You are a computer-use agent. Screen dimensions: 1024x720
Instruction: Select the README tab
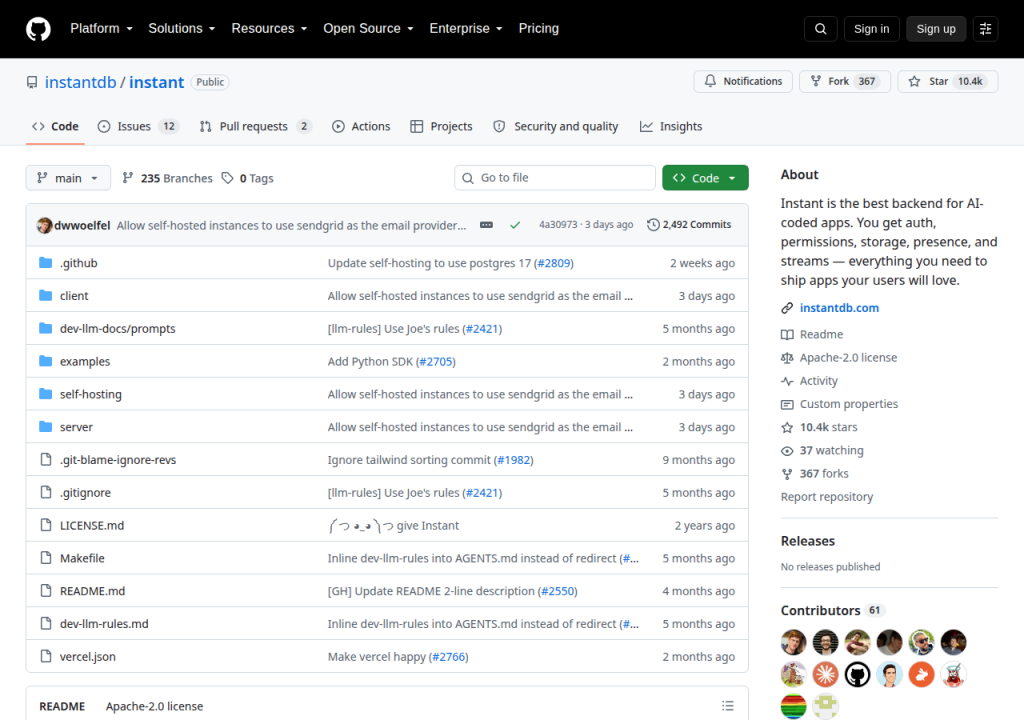coord(62,706)
